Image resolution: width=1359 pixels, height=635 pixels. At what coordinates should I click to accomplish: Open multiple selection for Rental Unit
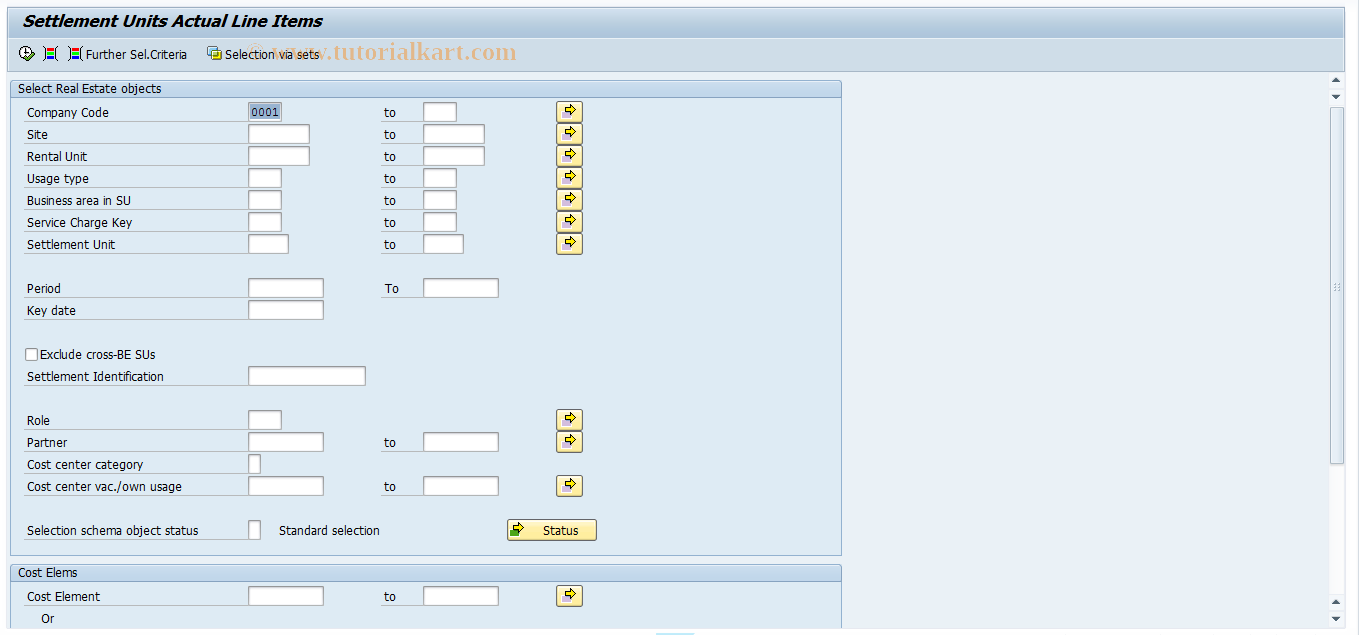[x=569, y=156]
